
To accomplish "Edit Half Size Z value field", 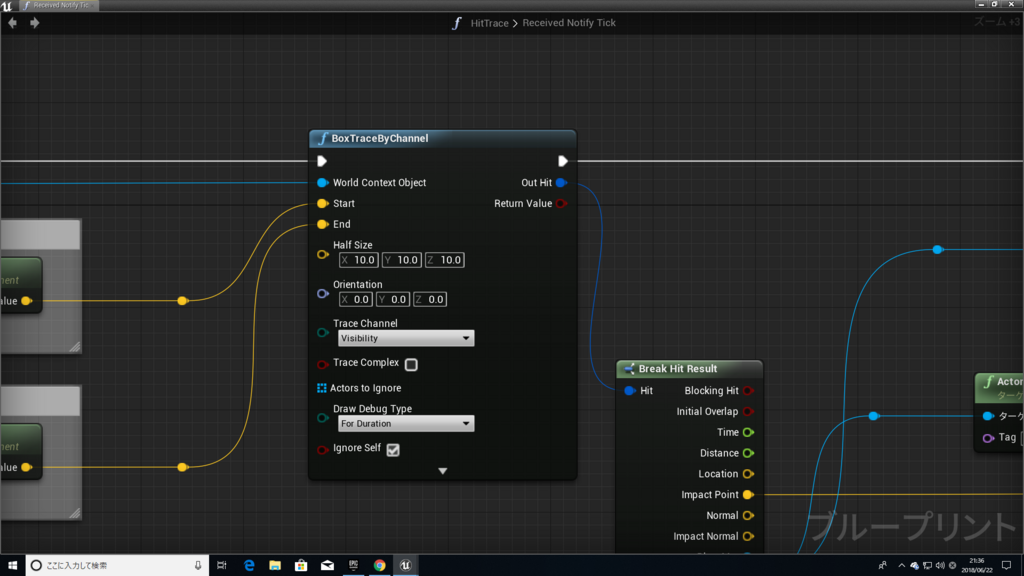I will click(444, 260).
